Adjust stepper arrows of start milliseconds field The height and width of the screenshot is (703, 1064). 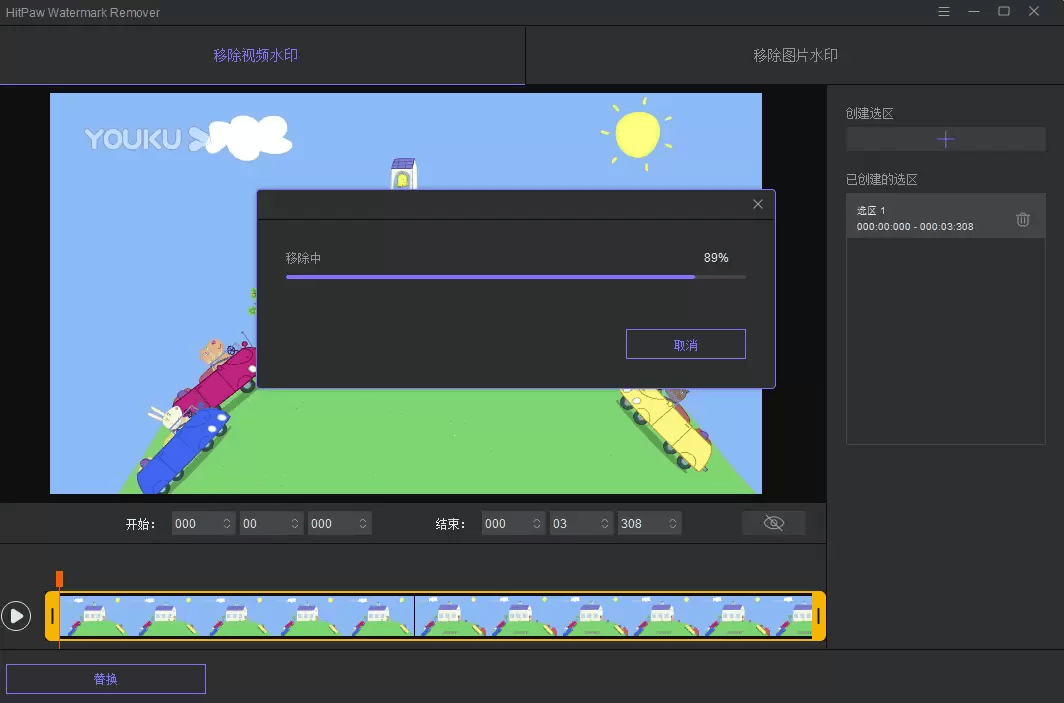coord(363,523)
